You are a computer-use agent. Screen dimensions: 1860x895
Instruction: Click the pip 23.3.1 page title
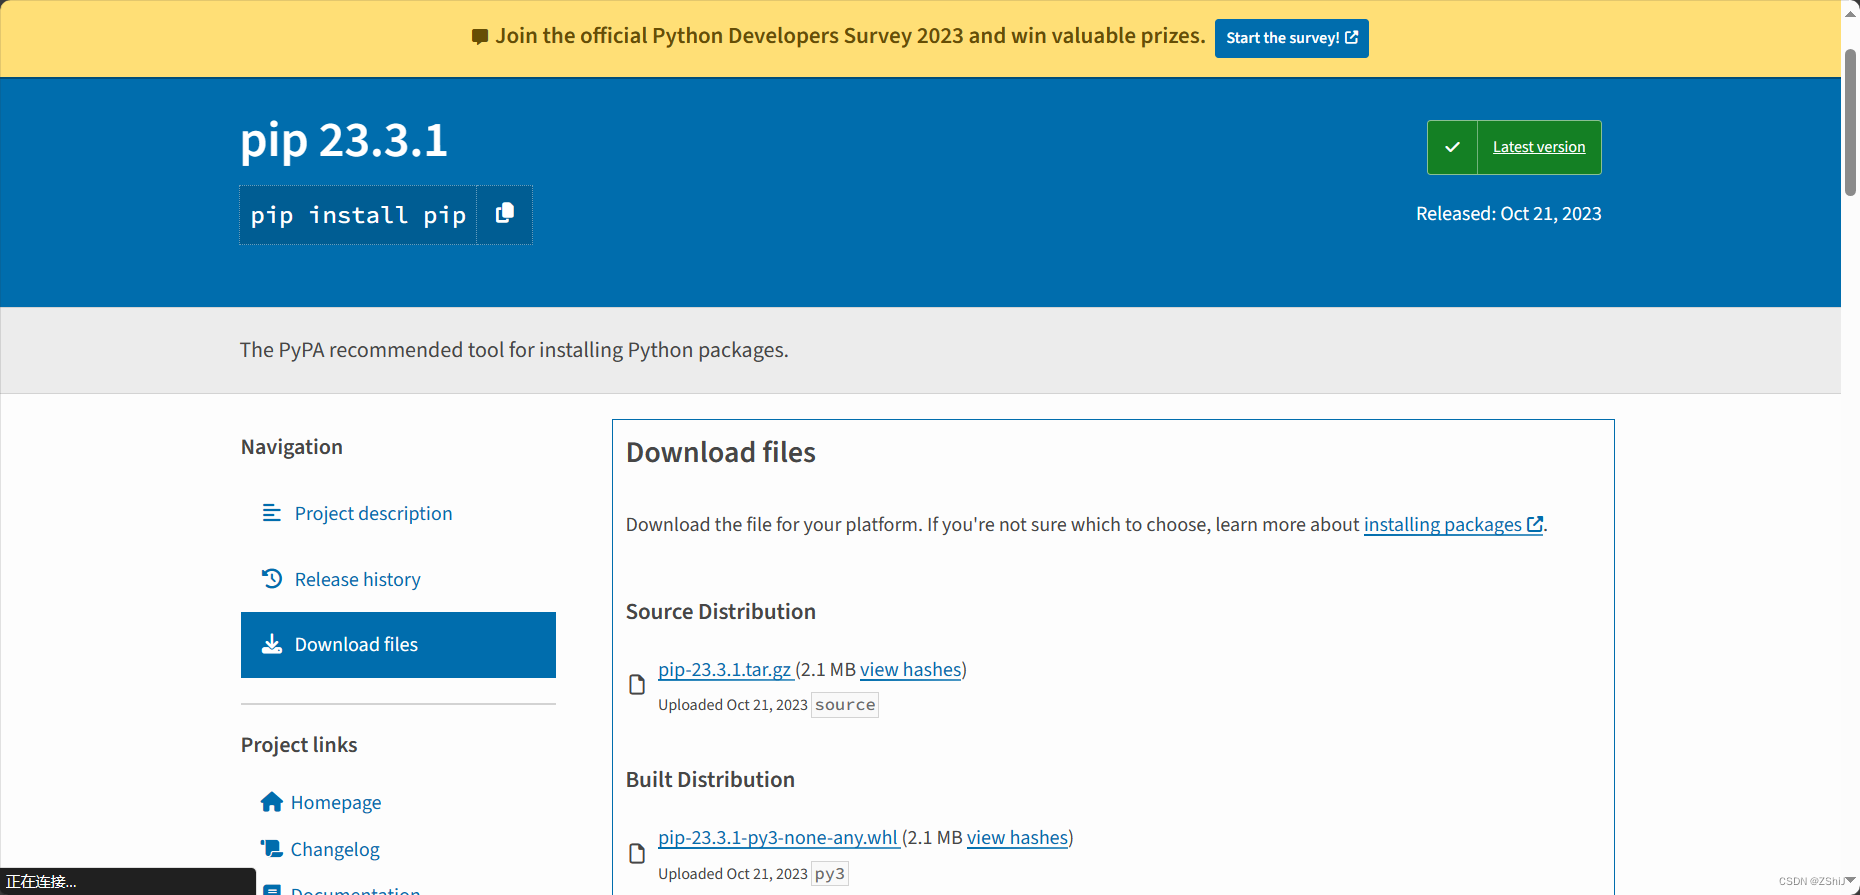click(344, 140)
